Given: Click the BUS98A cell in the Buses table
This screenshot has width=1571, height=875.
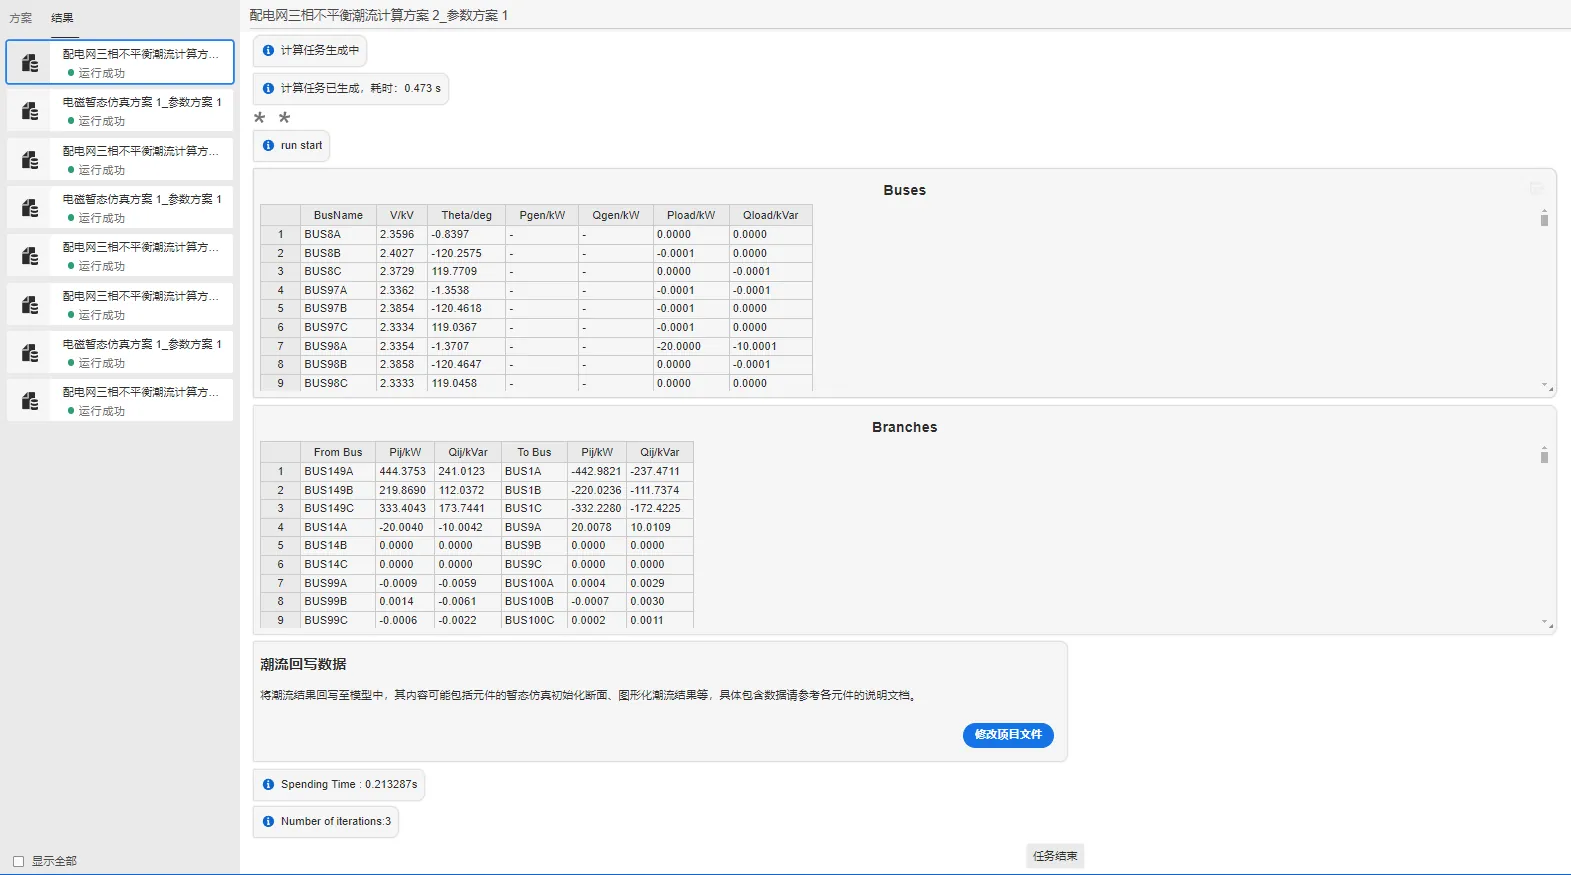Looking at the screenshot, I should click(326, 346).
